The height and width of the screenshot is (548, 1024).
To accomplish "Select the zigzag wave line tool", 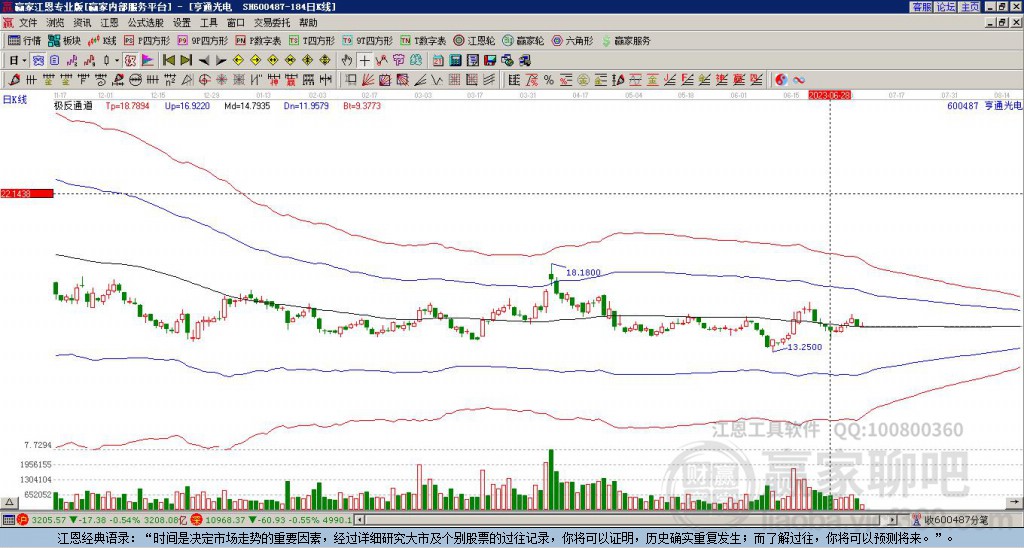I will tap(437, 80).
